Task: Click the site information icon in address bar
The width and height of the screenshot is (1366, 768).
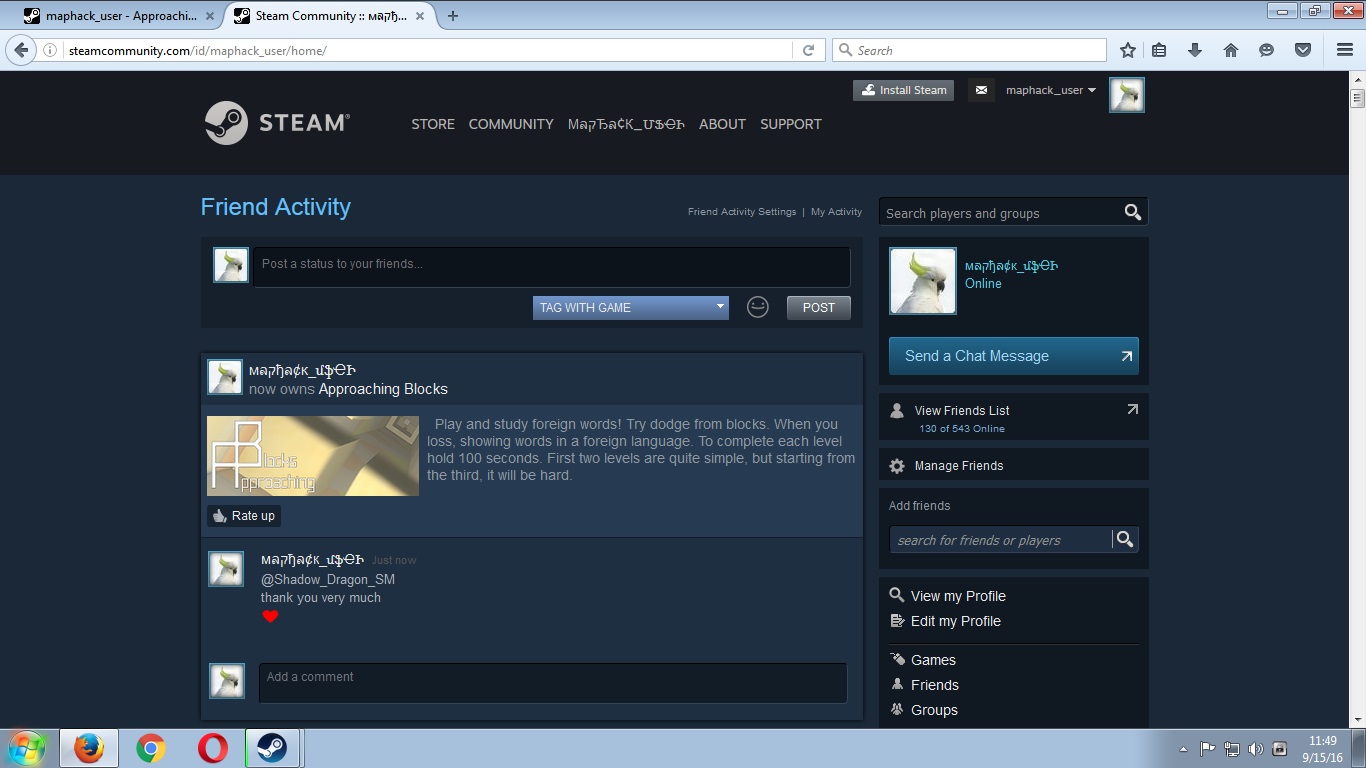Action: pyautogui.click(x=50, y=50)
